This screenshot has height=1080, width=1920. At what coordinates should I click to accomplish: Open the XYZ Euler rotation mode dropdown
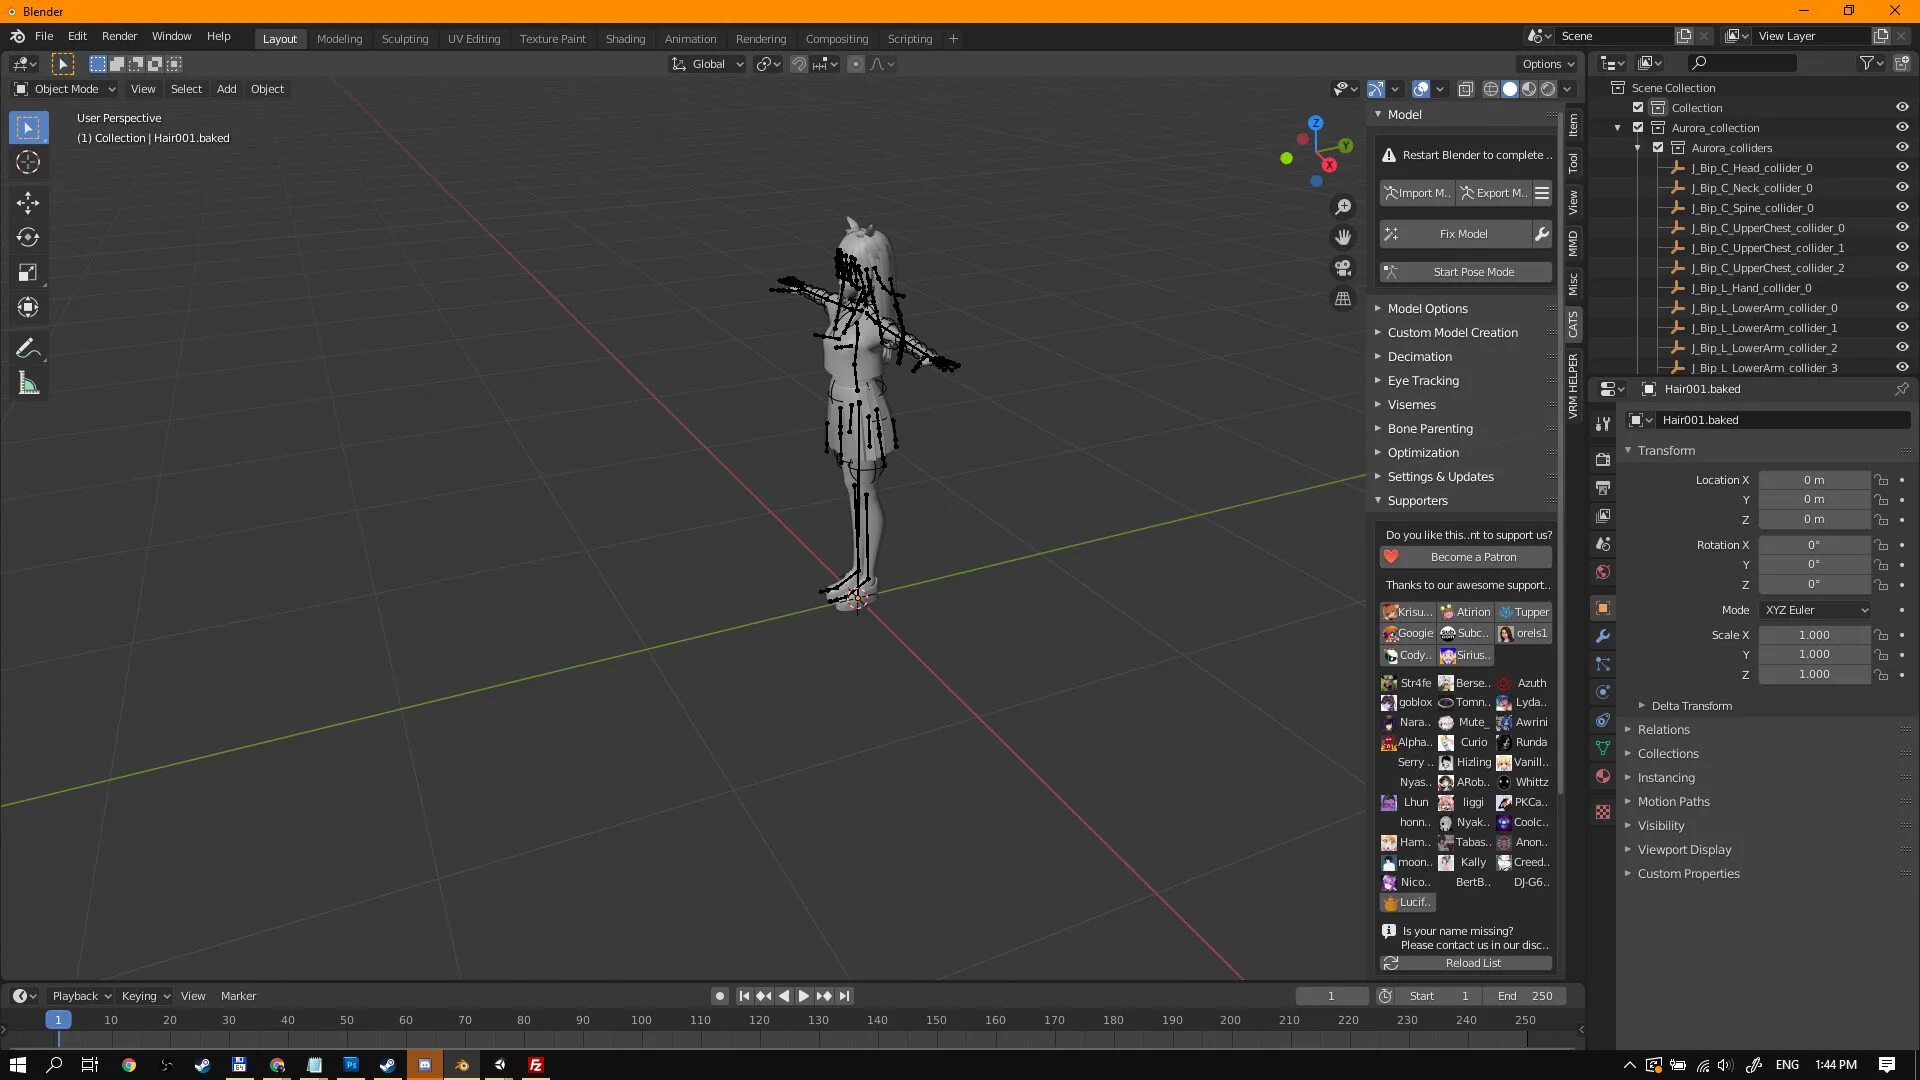(x=1815, y=610)
